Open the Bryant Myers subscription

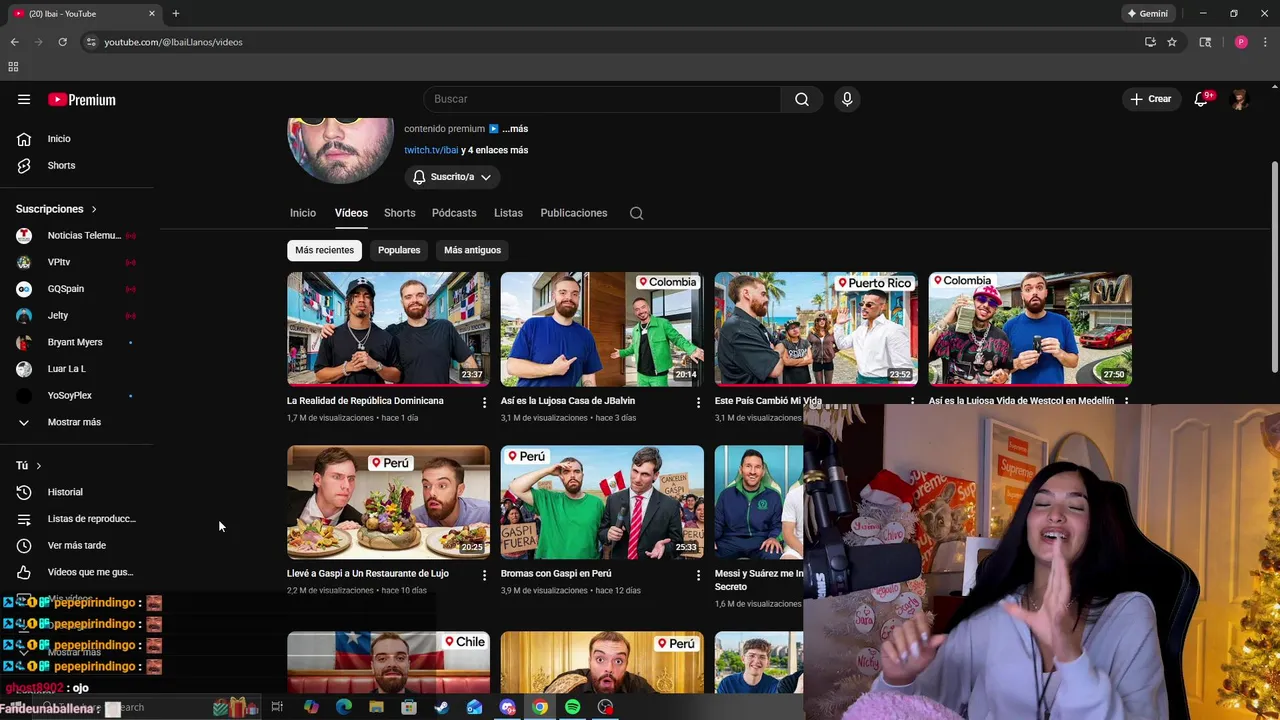click(77, 342)
